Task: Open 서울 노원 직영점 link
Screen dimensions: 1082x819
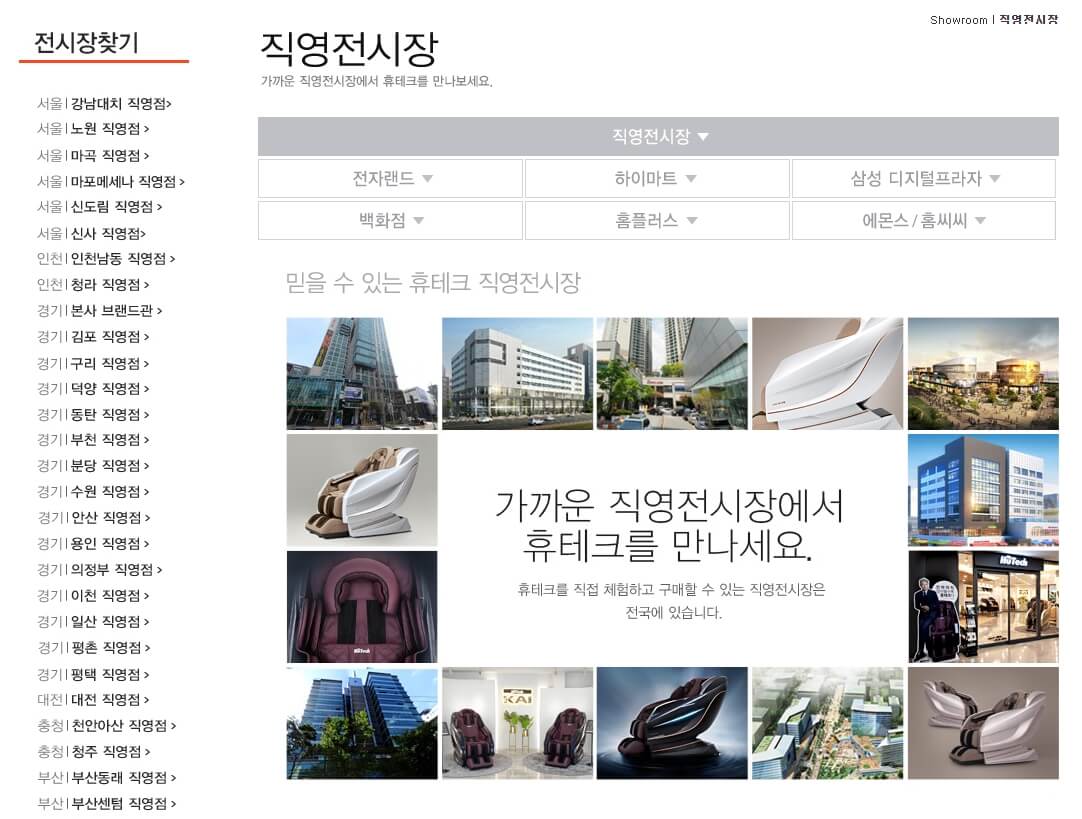Action: click(93, 129)
